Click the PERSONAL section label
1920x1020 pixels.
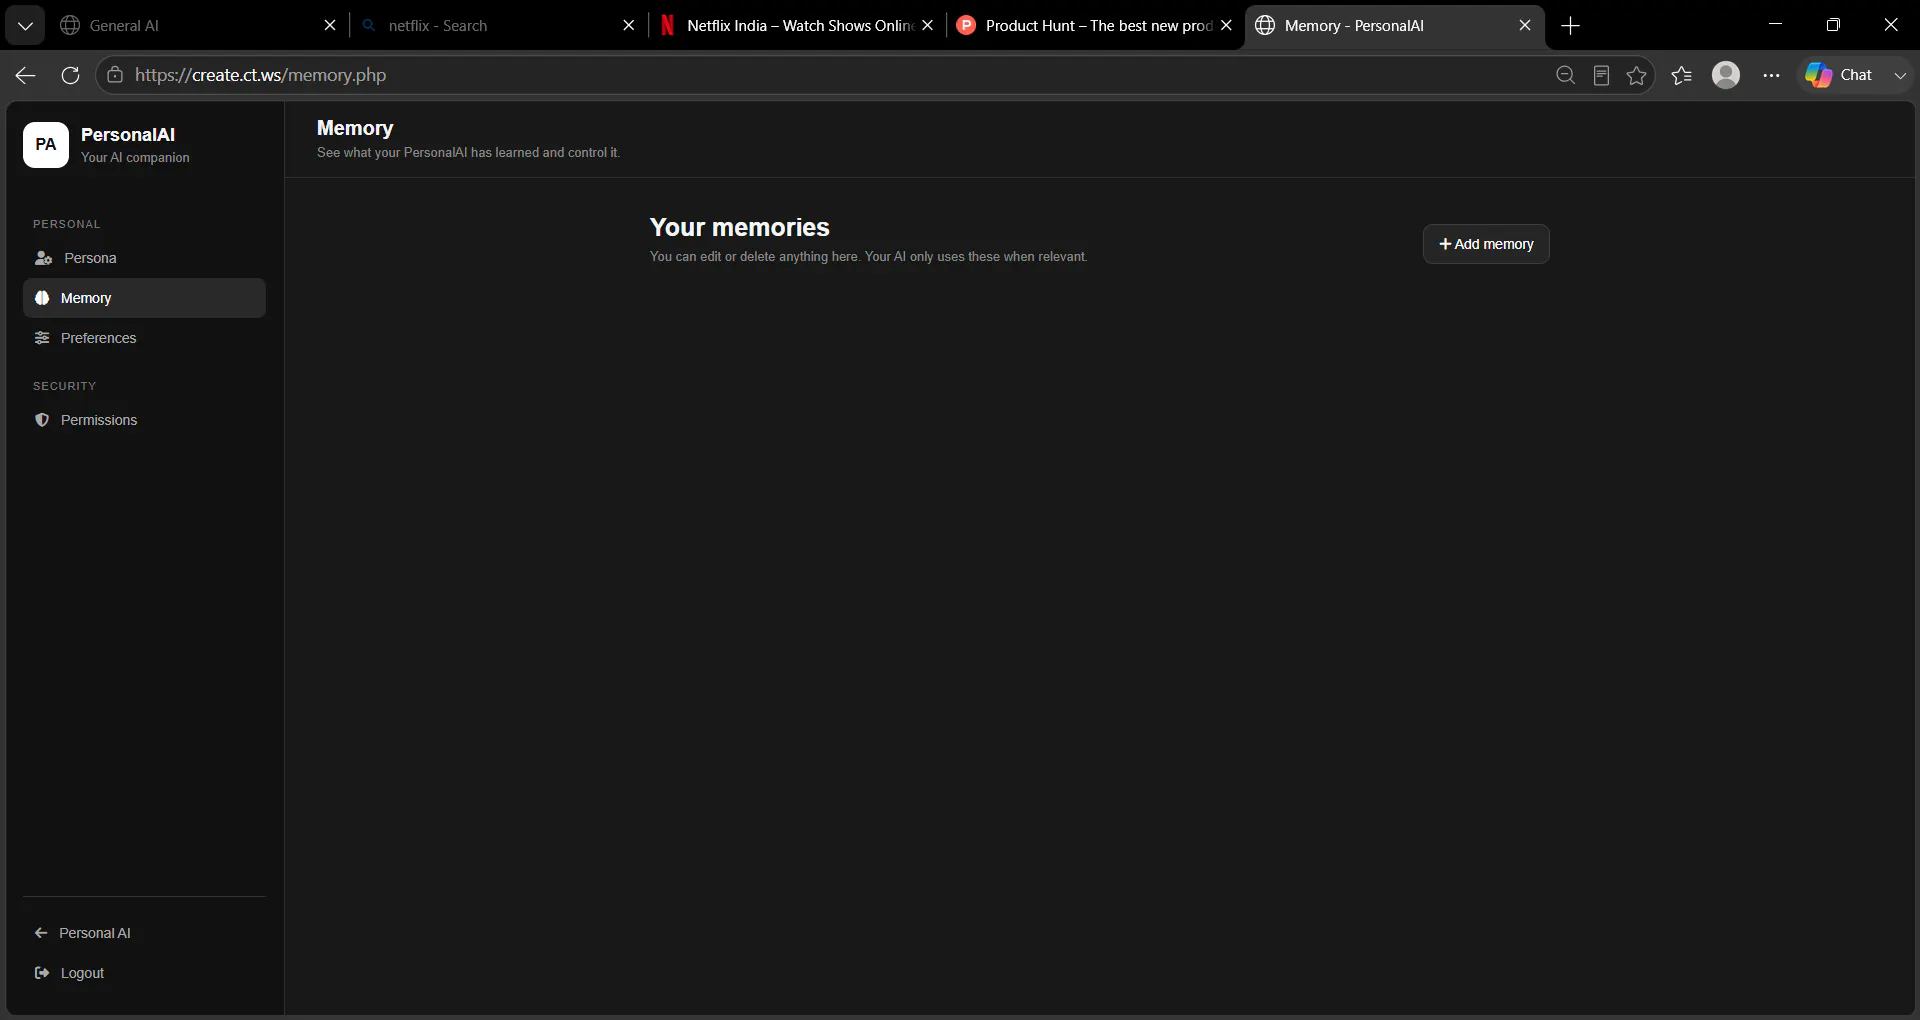(x=67, y=224)
